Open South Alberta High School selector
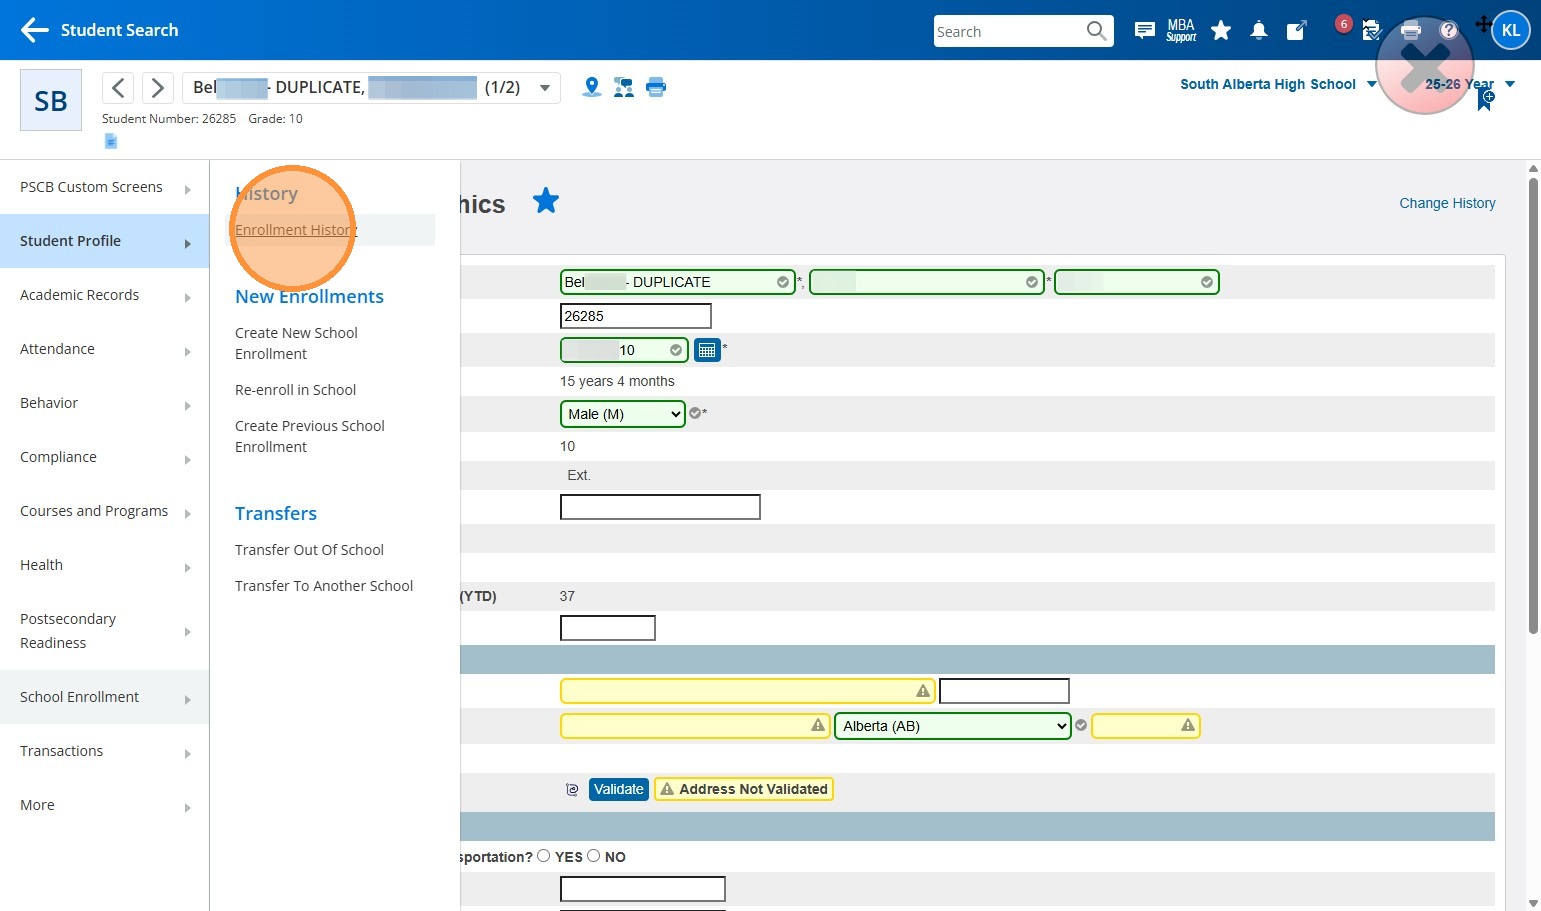This screenshot has height=911, width=1541. [1277, 84]
